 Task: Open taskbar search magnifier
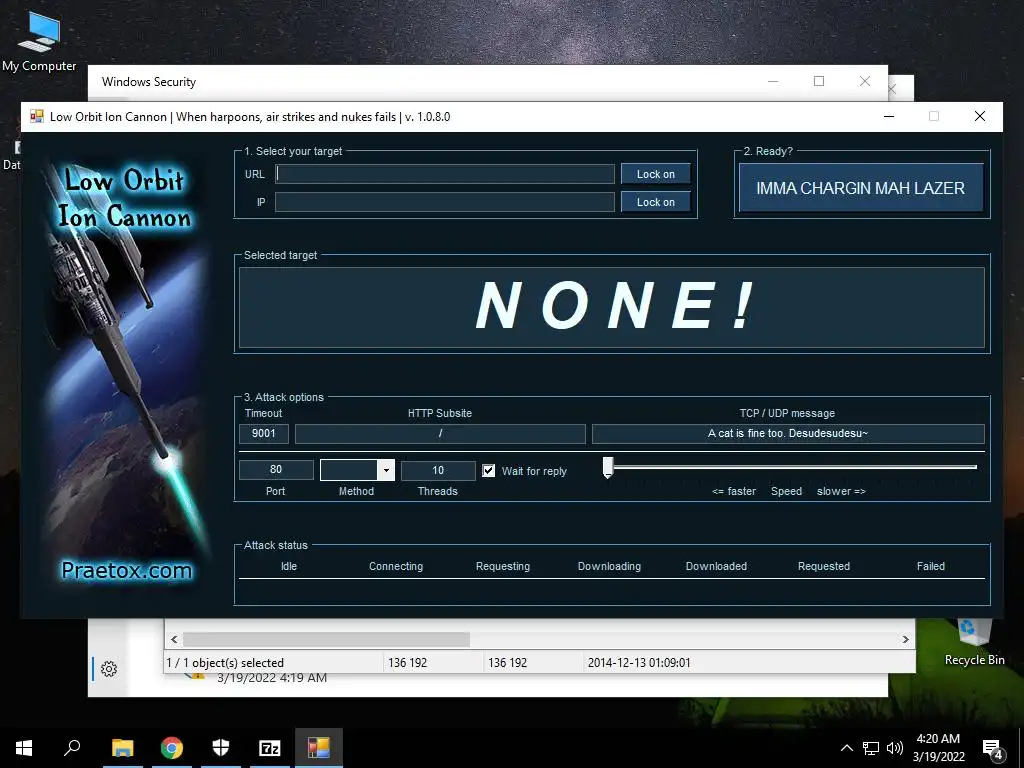(x=72, y=748)
